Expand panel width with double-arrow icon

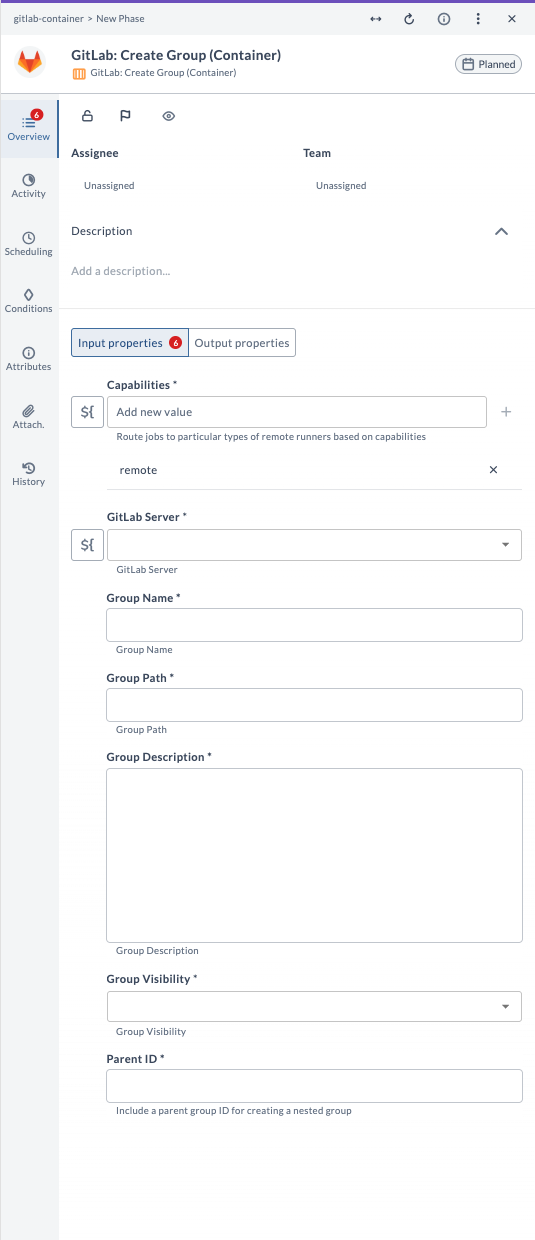coord(376,19)
